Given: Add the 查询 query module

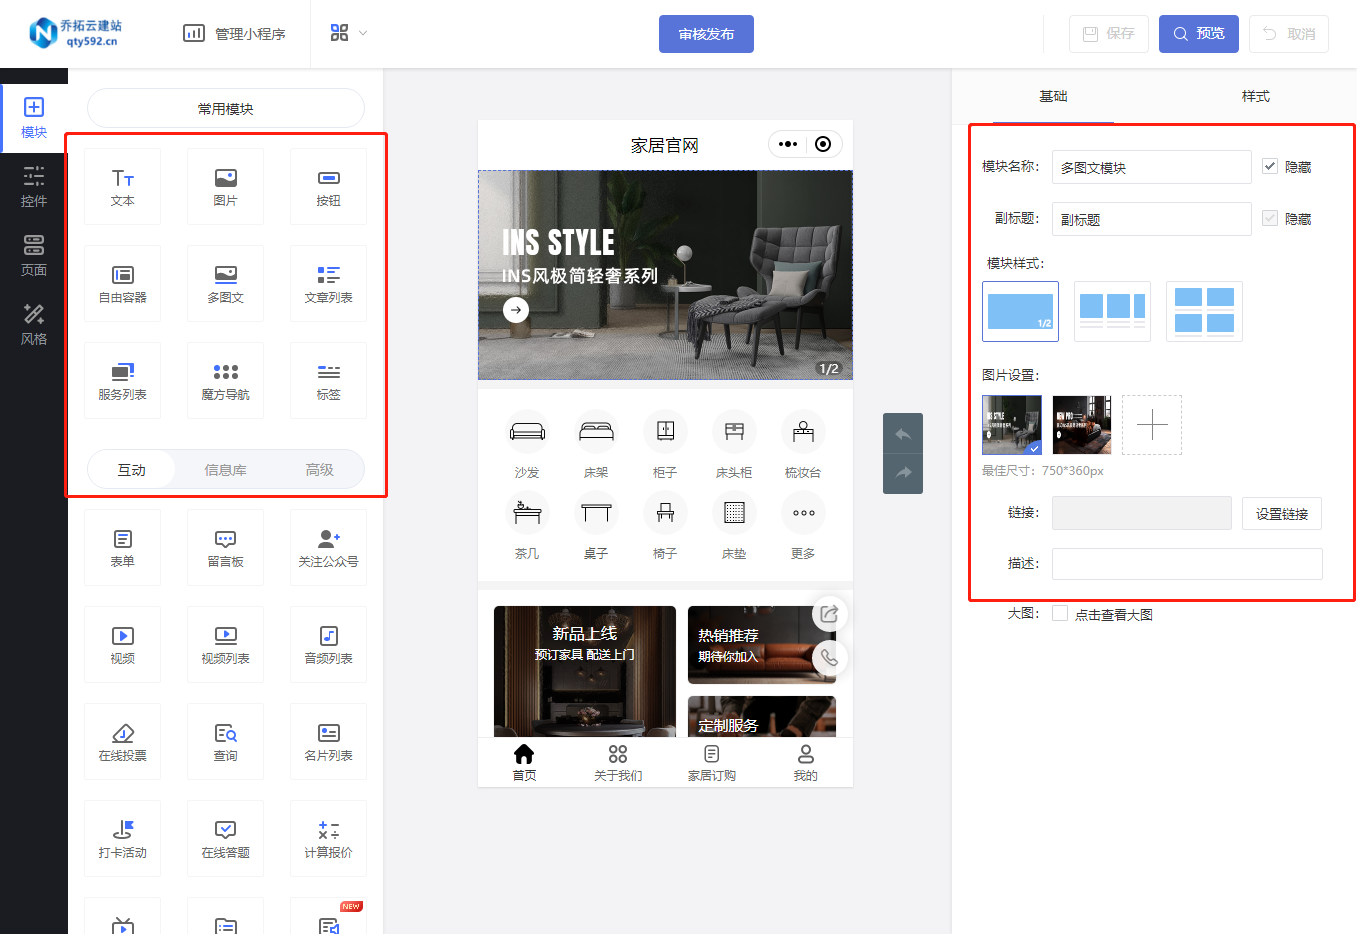Looking at the screenshot, I should pyautogui.click(x=225, y=742).
